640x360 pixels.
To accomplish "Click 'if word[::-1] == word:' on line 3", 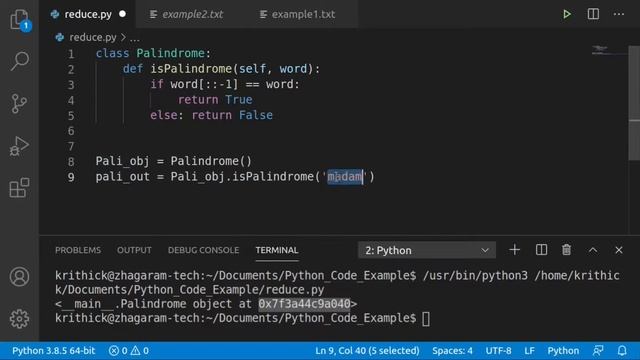I will [224, 84].
